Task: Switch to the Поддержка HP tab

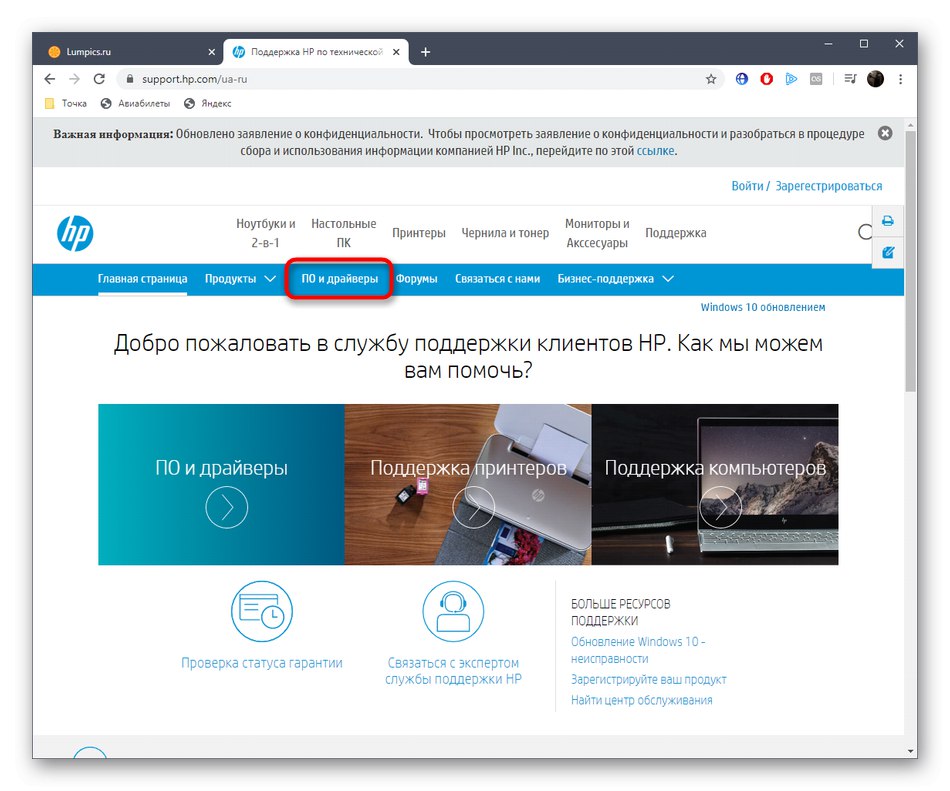Action: (x=316, y=52)
